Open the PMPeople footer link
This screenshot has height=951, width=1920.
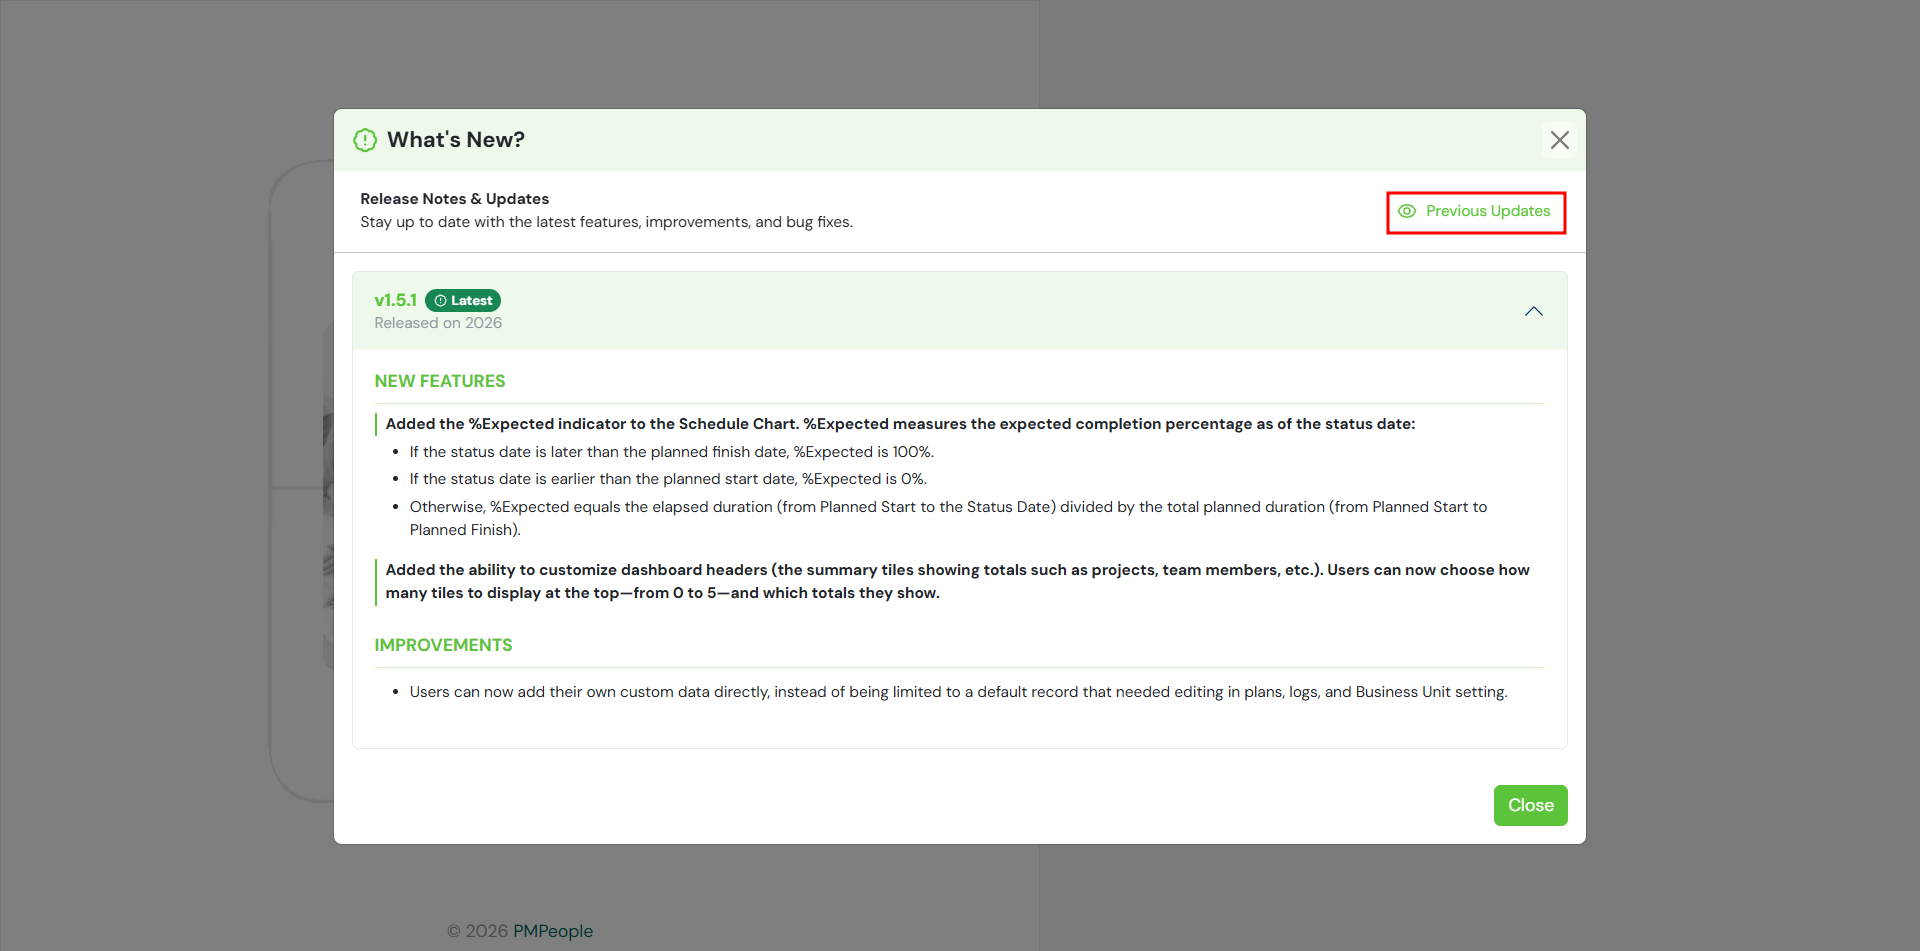[552, 931]
